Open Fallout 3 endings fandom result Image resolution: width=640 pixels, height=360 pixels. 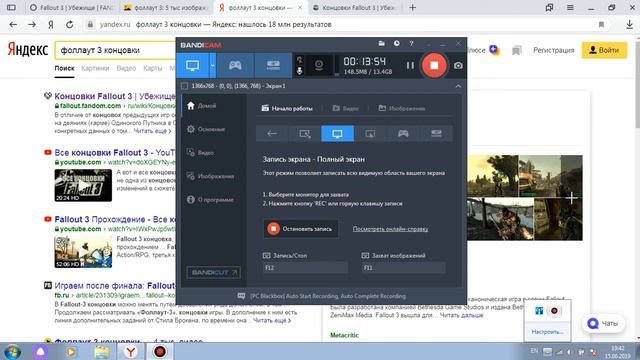pyautogui.click(x=115, y=96)
